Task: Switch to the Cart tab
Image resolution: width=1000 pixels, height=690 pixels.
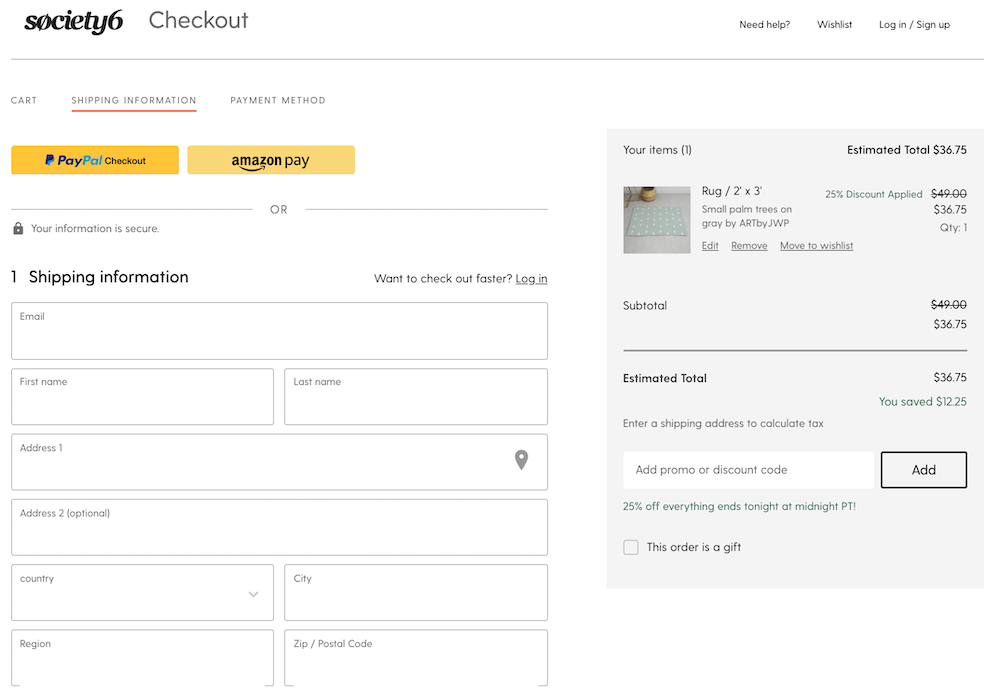Action: pos(24,100)
